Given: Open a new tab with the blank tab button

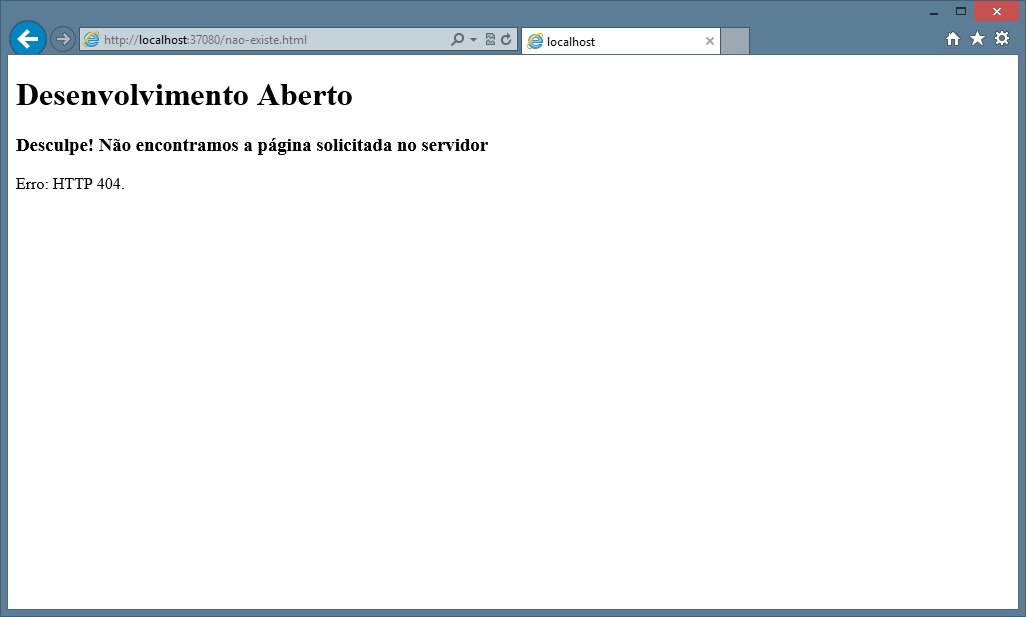Looking at the screenshot, I should 735,42.
